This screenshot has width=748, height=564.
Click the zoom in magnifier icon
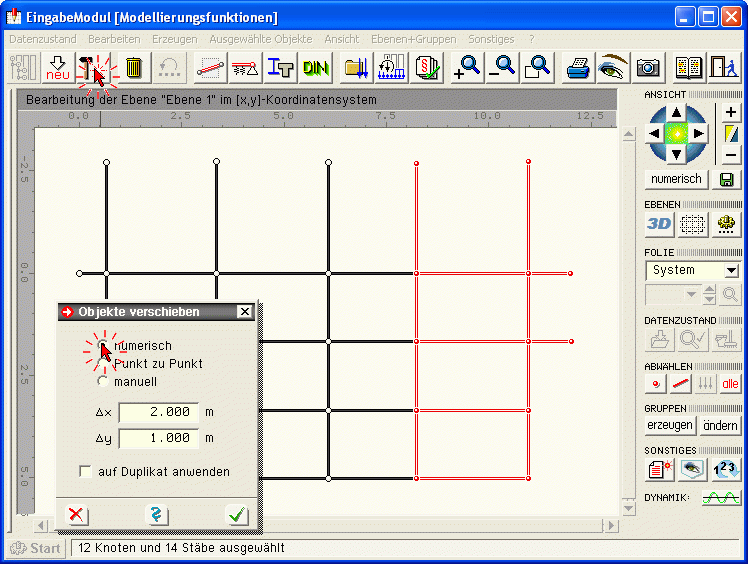pyautogui.click(x=466, y=67)
